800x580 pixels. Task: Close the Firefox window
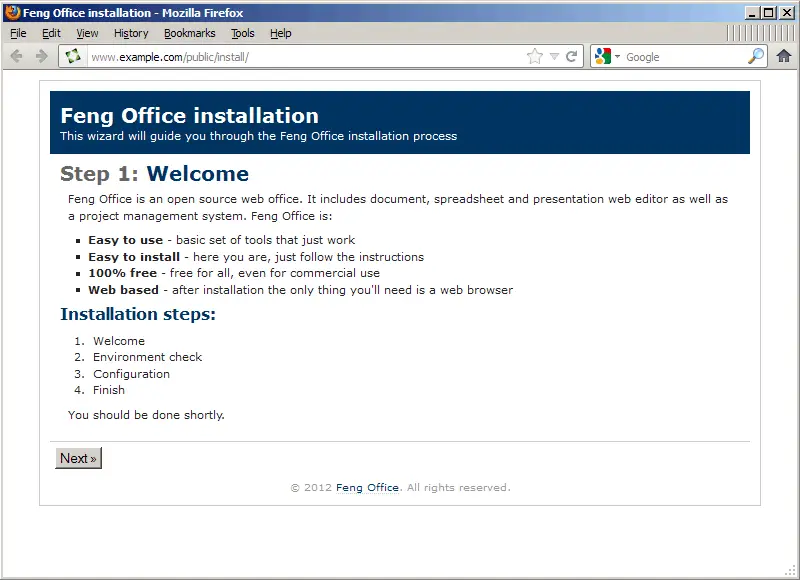[x=787, y=13]
